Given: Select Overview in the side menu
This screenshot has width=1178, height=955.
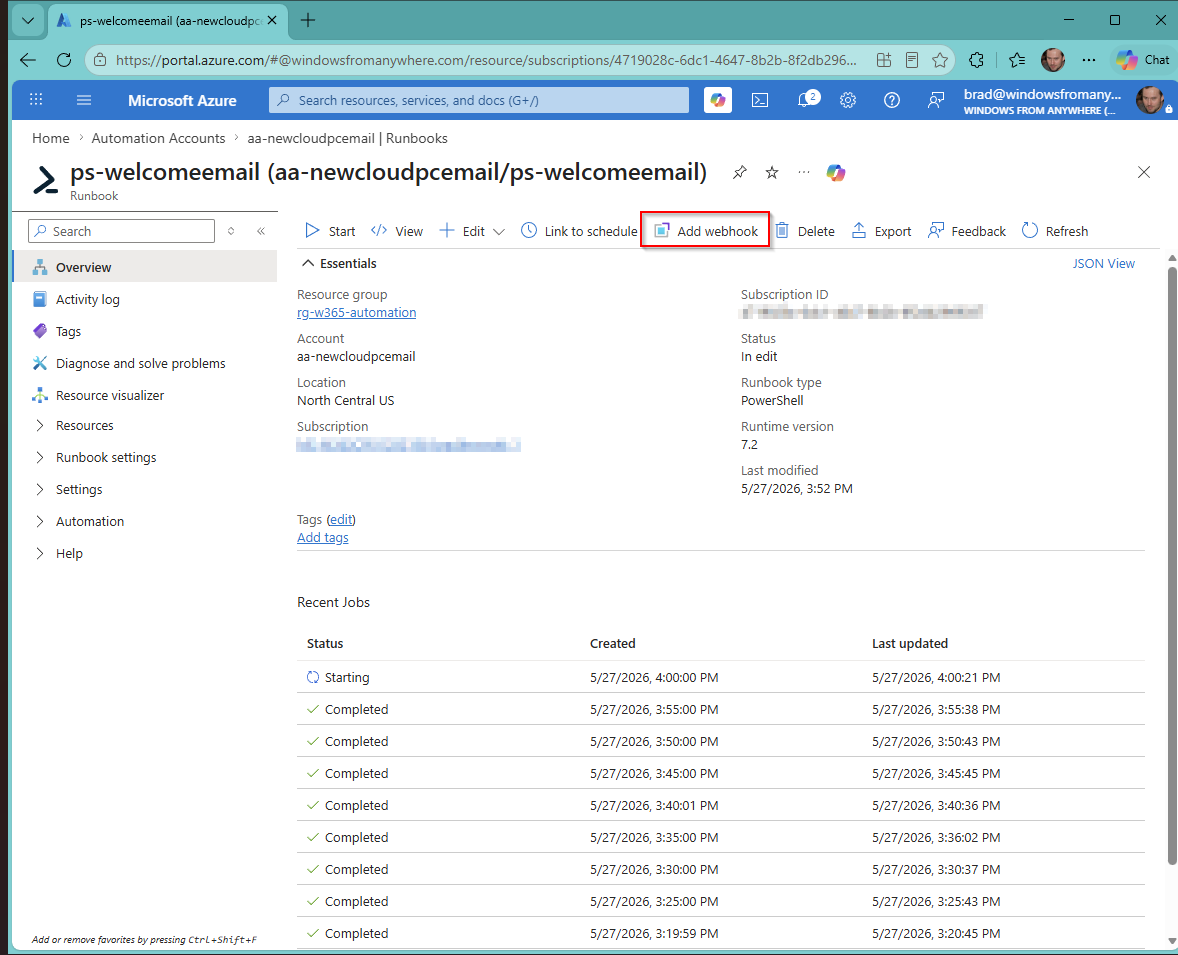Looking at the screenshot, I should [146, 267].
